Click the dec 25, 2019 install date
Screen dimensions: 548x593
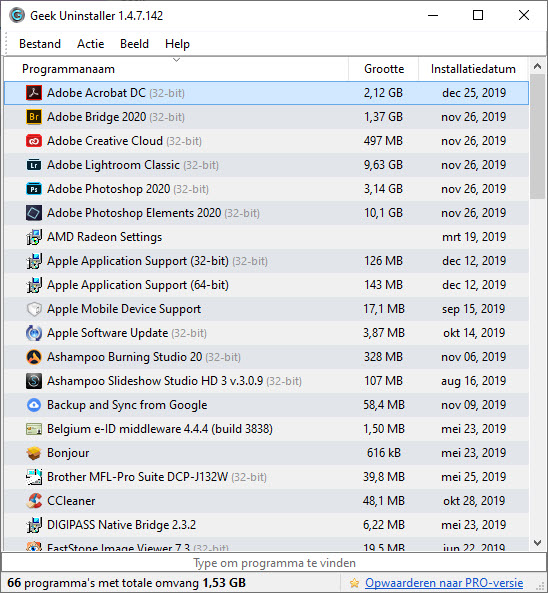474,93
